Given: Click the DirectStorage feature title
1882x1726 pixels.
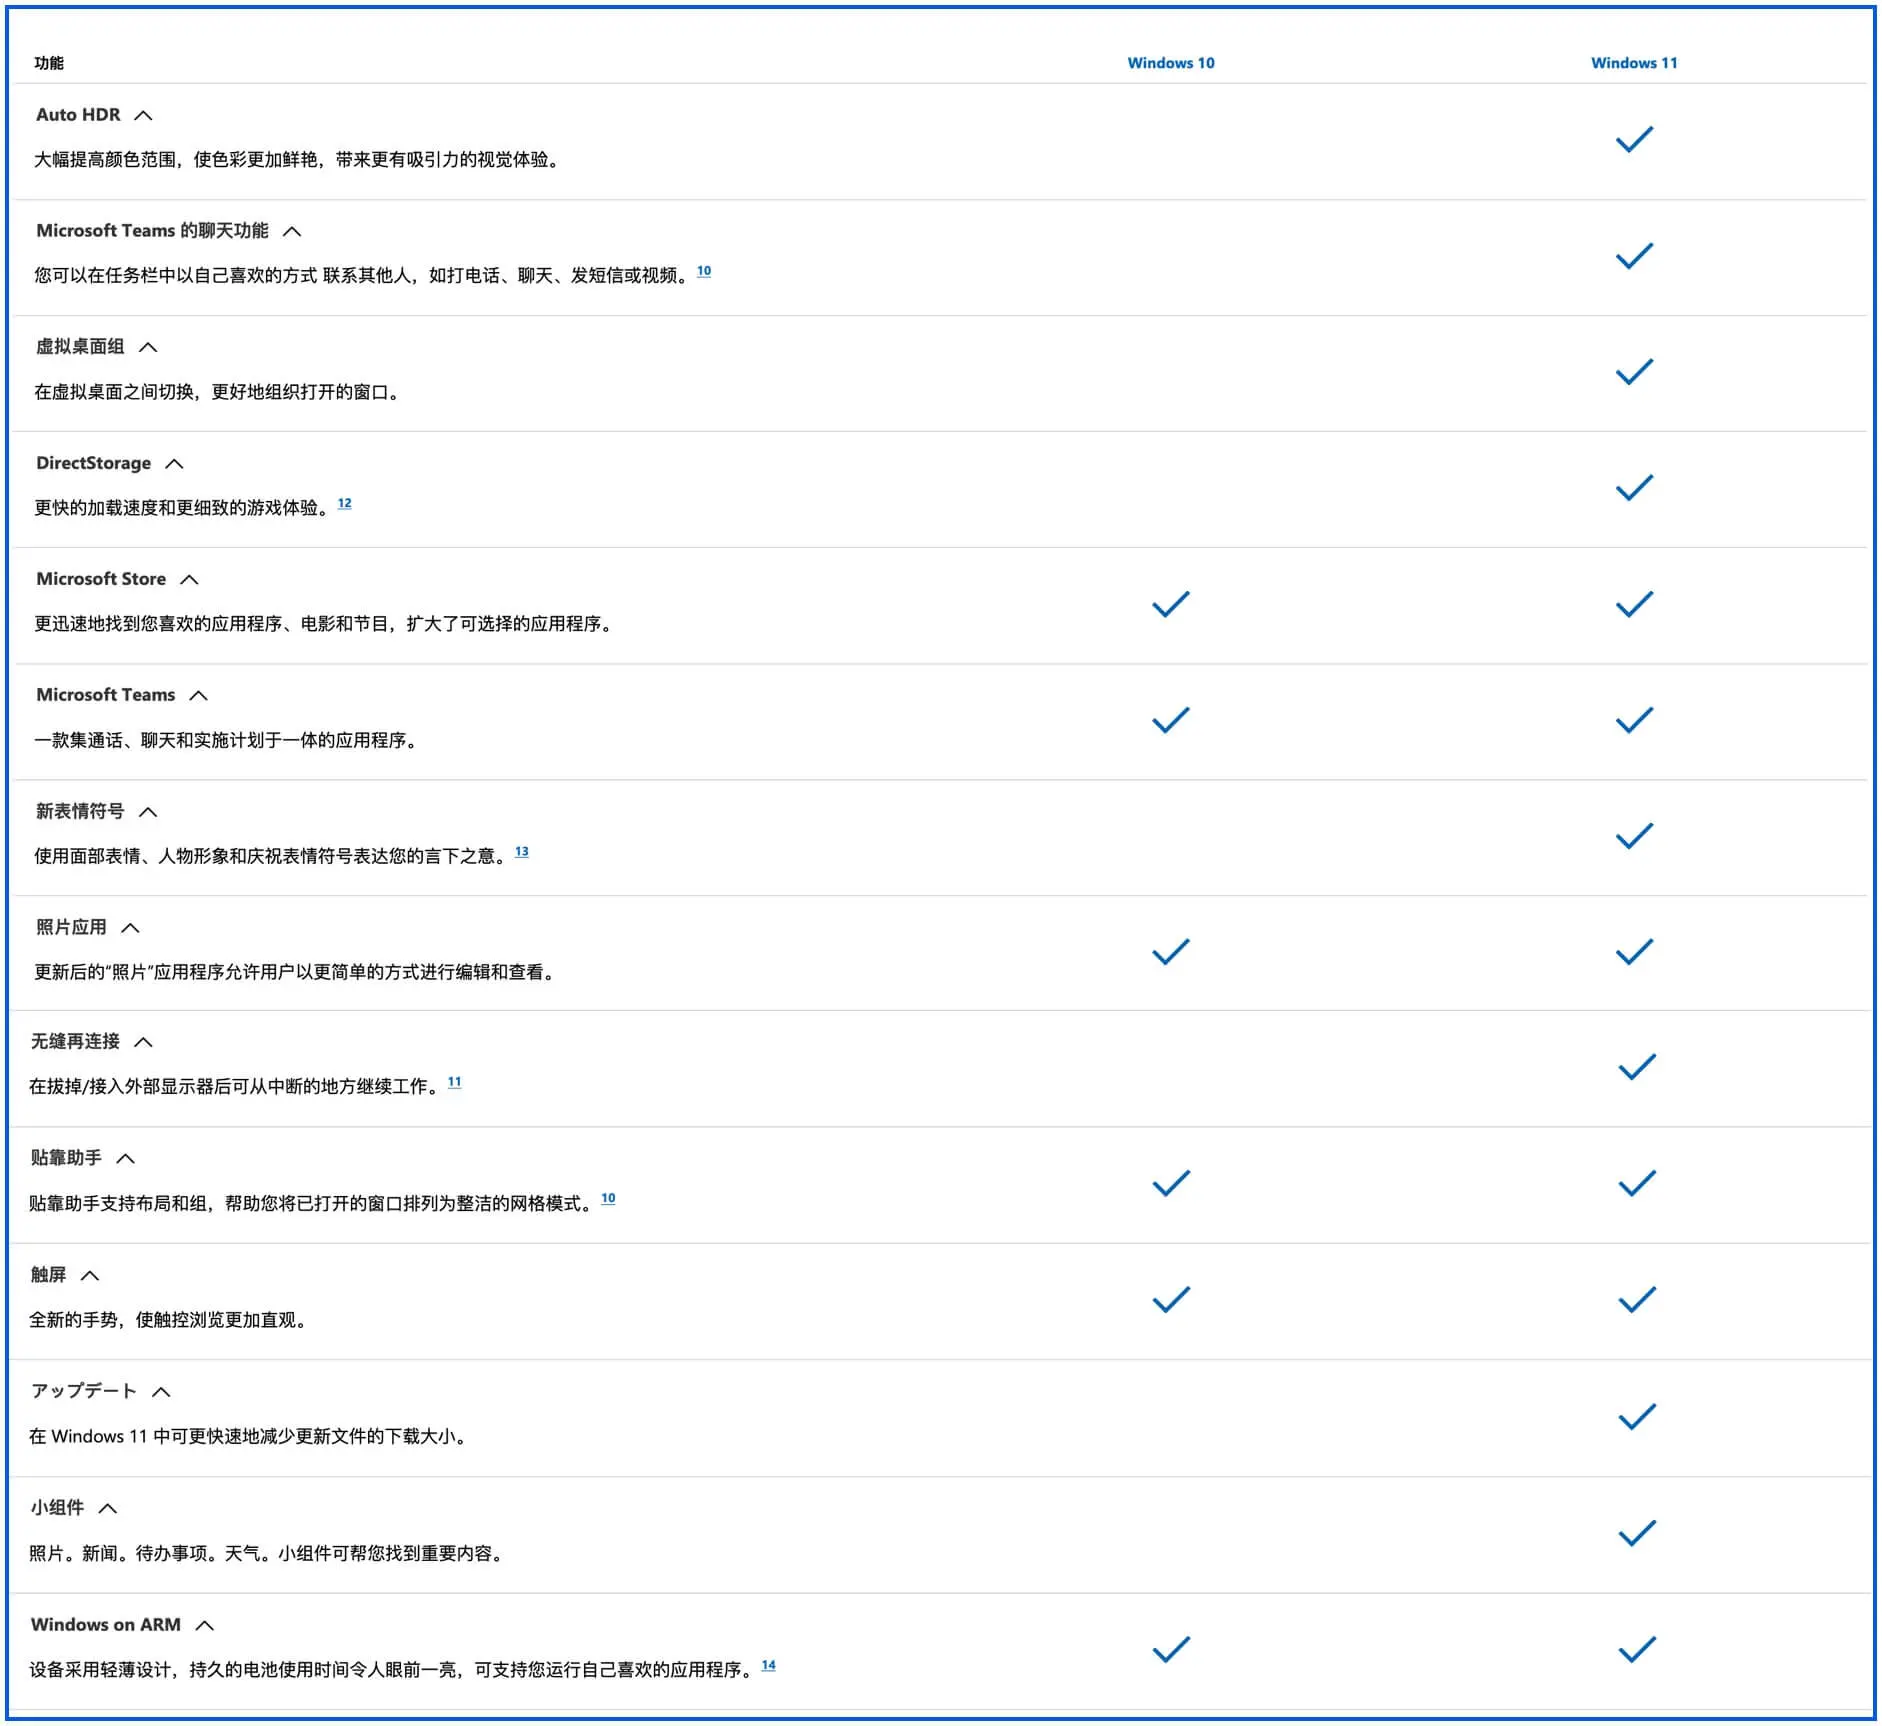Looking at the screenshot, I should pyautogui.click(x=93, y=463).
